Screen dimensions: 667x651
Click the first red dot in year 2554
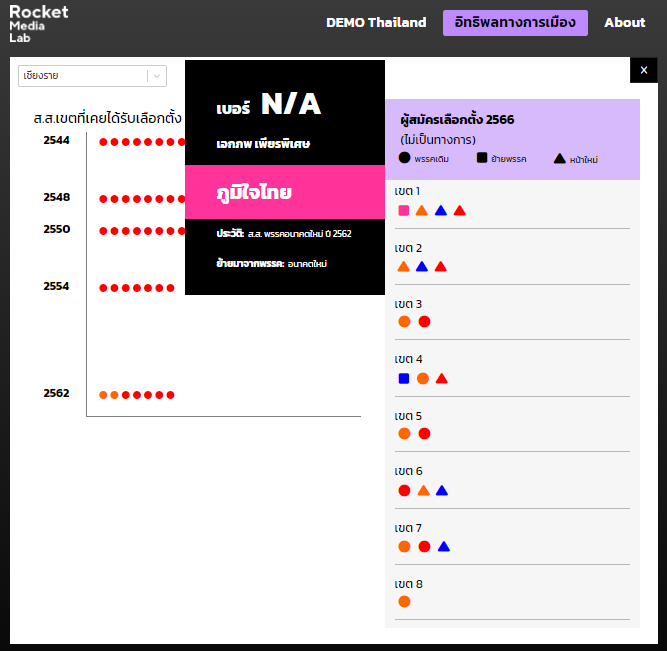[103, 288]
